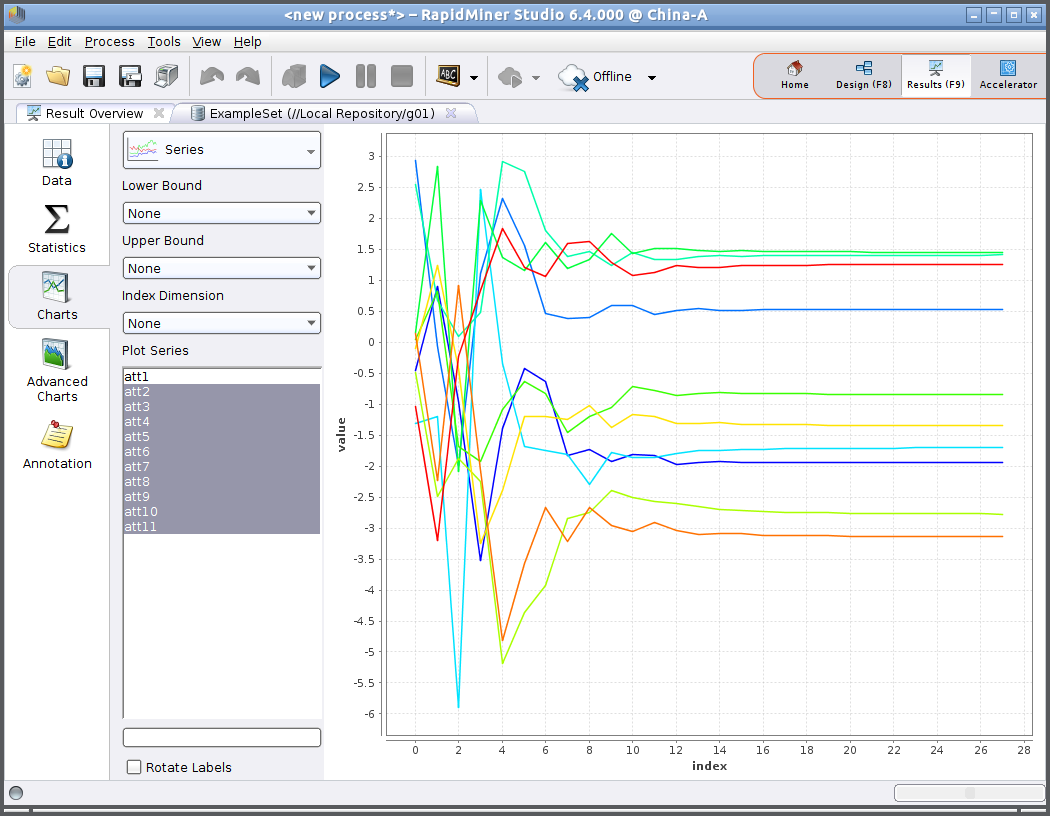Open a process with the folder icon
Image resolution: width=1050 pixels, height=816 pixels.
pos(58,76)
